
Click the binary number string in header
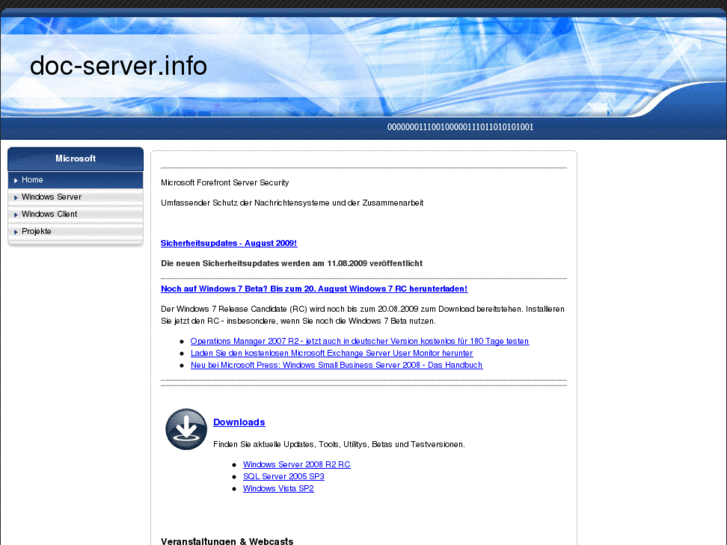coord(460,127)
